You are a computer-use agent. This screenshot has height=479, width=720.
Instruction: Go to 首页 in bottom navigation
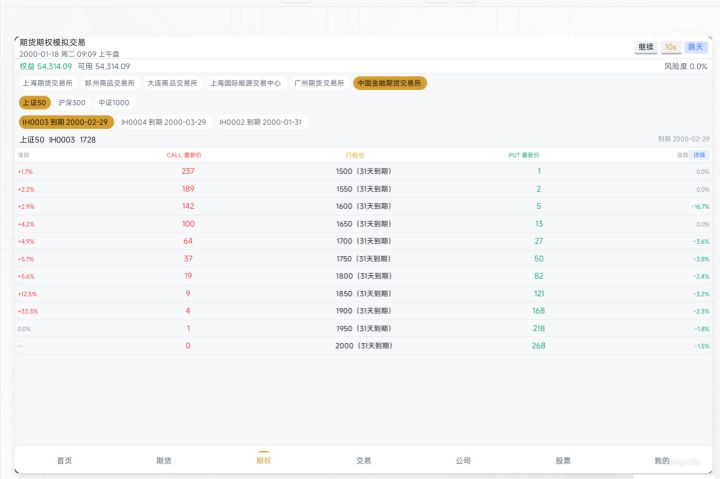64,461
